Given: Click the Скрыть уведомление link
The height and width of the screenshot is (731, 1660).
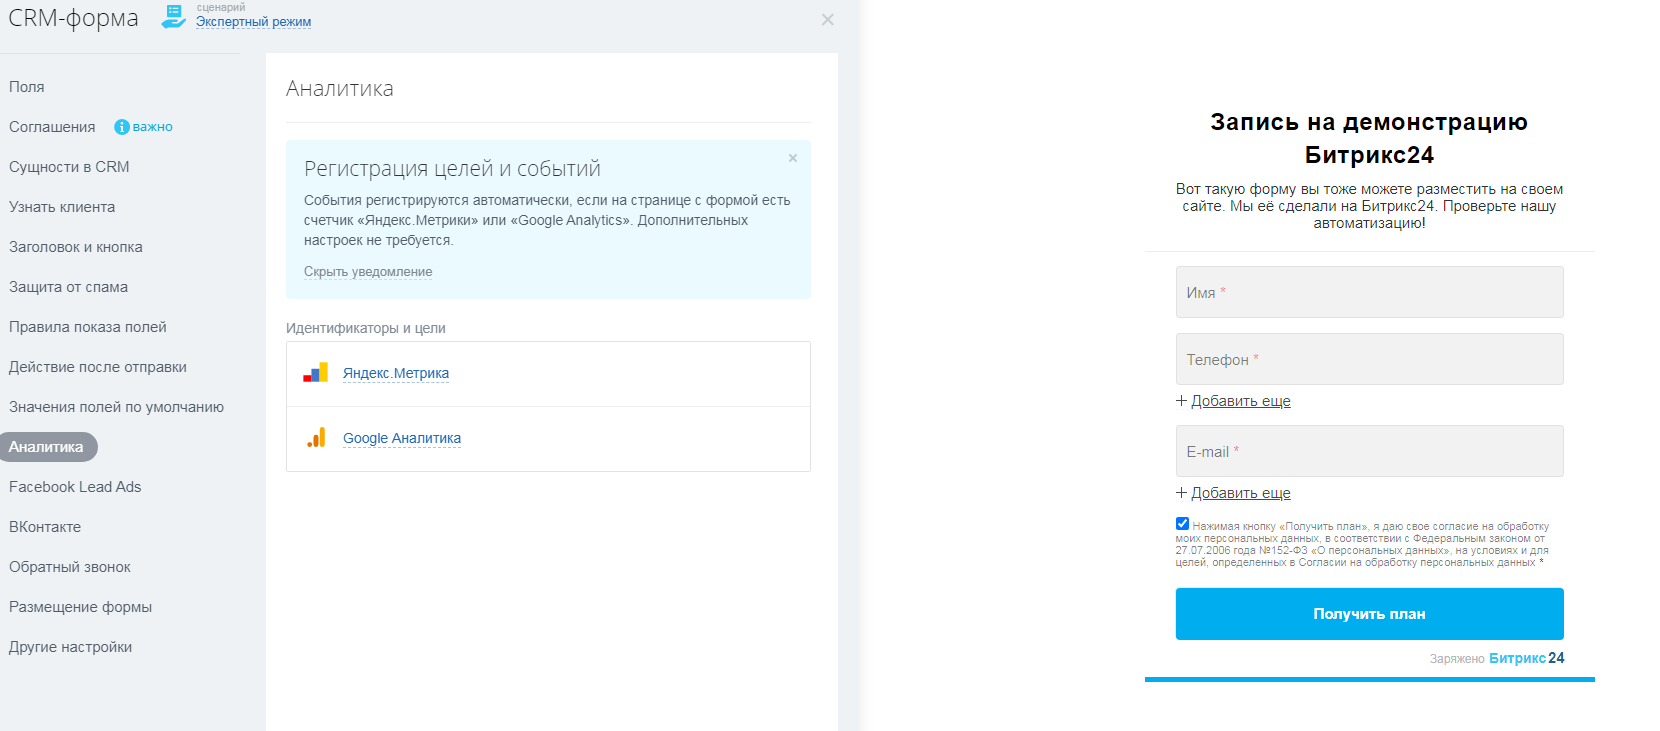Looking at the screenshot, I should coord(368,272).
